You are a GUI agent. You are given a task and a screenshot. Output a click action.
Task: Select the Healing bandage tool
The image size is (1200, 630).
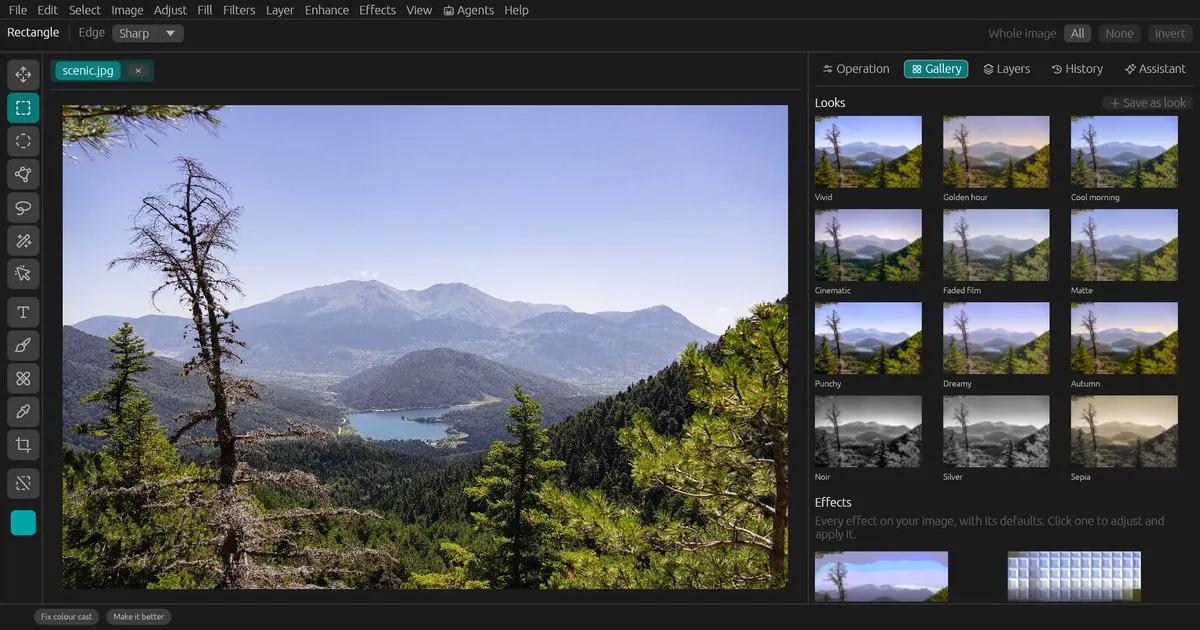coord(23,379)
